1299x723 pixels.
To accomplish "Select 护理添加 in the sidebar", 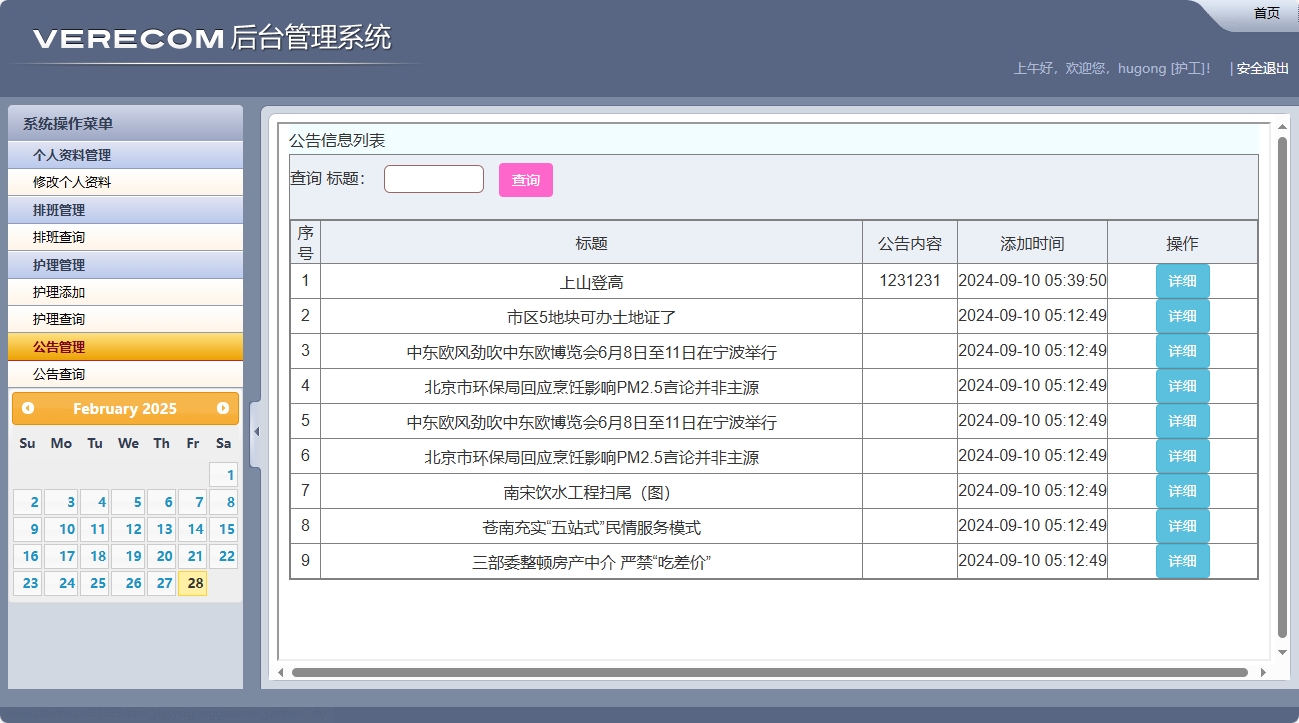I will (x=124, y=292).
